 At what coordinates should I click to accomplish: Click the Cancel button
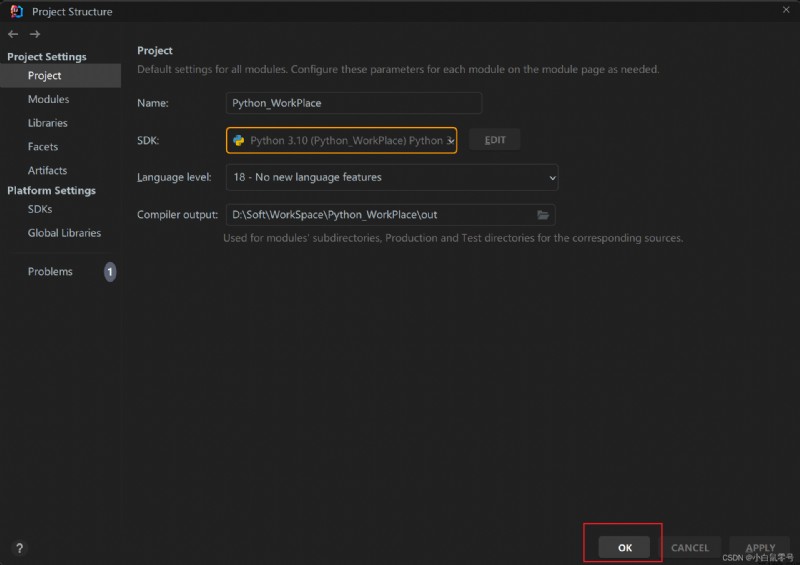[690, 548]
